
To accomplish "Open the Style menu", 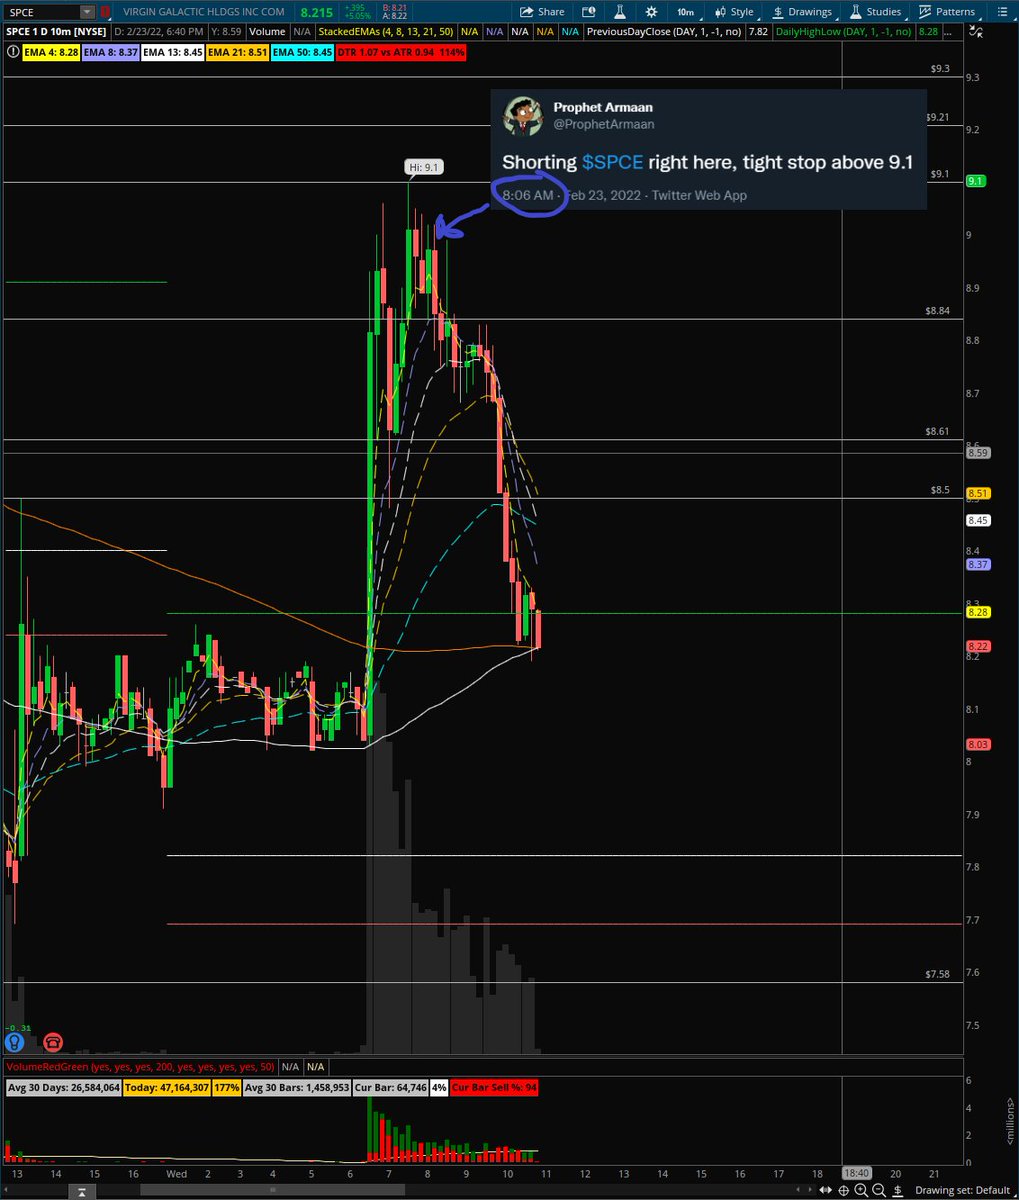I will [x=734, y=12].
